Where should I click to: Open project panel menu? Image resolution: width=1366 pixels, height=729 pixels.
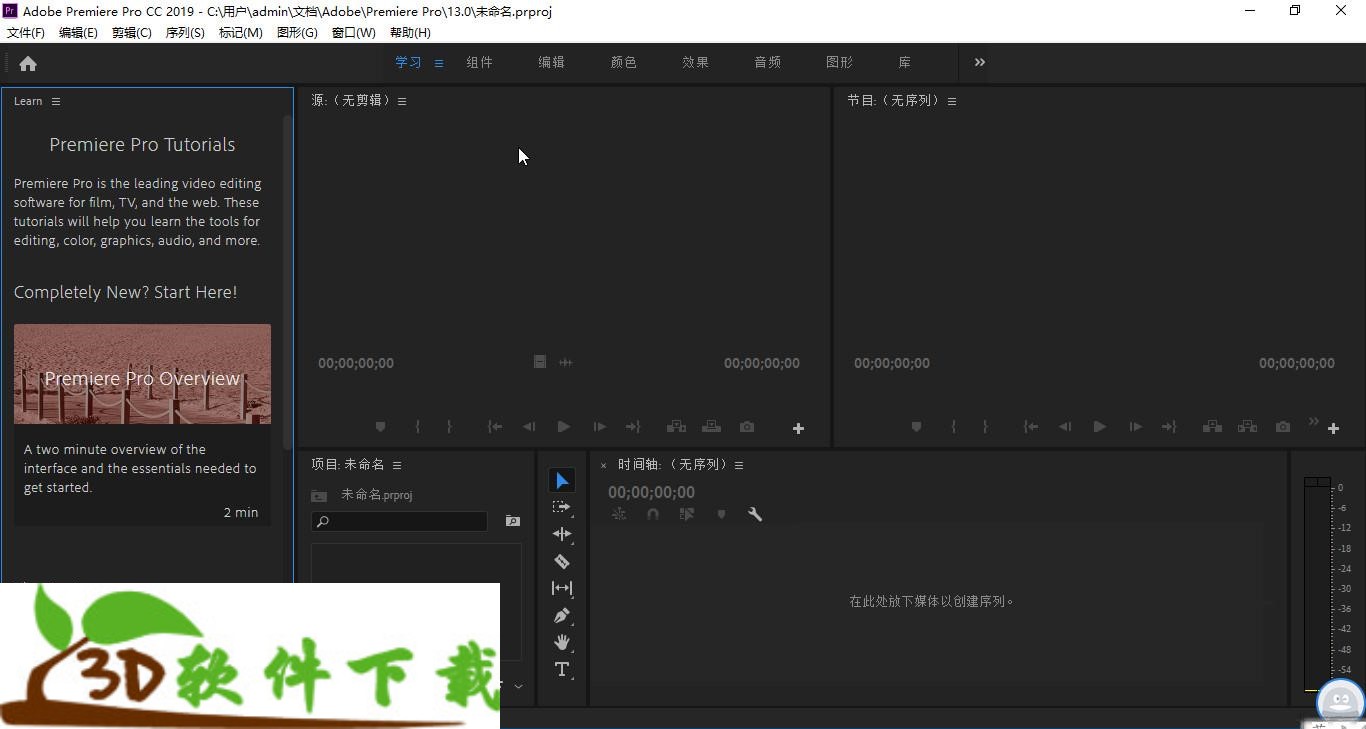pos(397,465)
